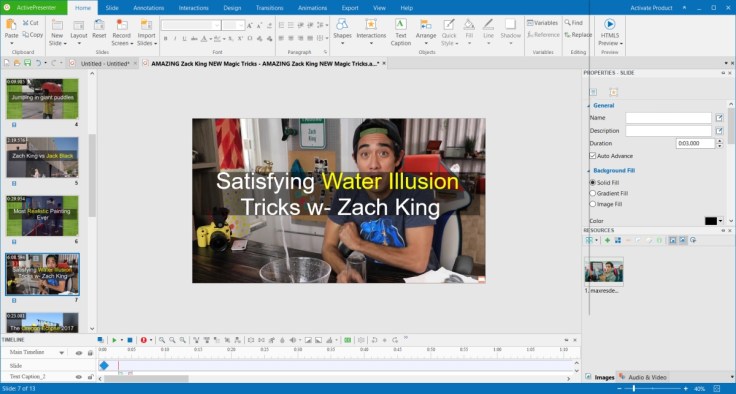Click the Find button in Editing
Viewport: 736px width, 394px height.
click(574, 23)
